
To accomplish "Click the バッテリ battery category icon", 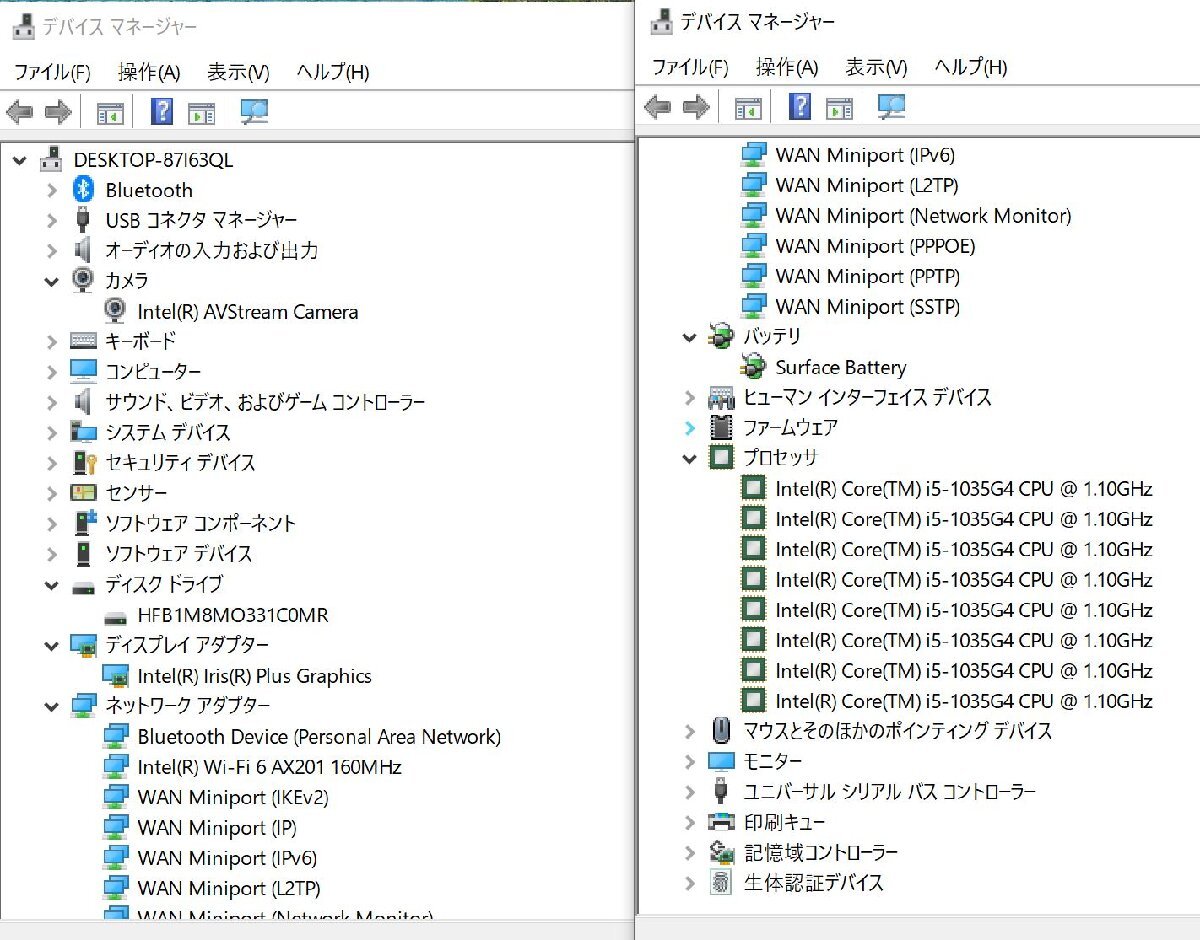I will point(720,337).
